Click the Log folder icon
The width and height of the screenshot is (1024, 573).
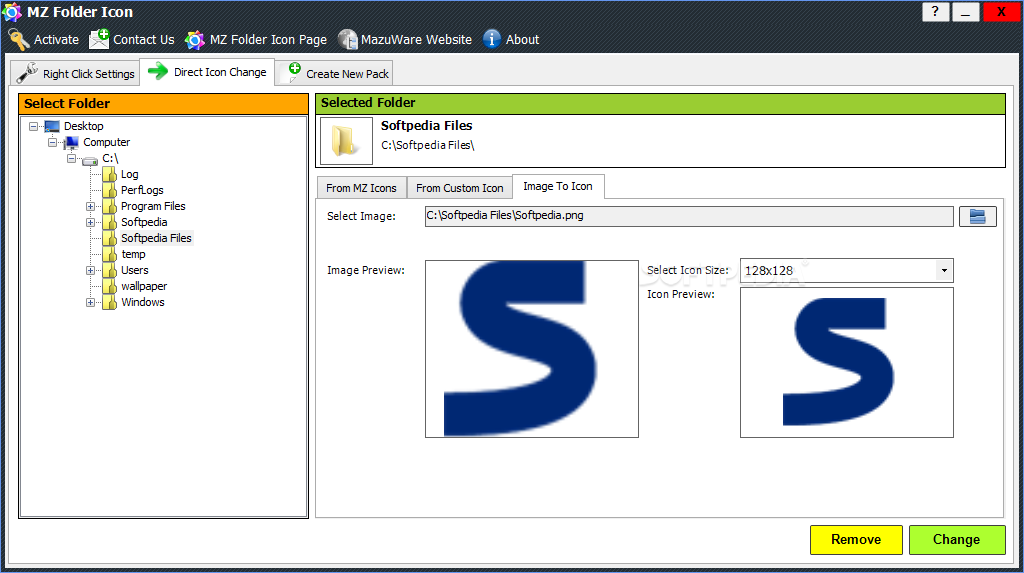pos(110,174)
